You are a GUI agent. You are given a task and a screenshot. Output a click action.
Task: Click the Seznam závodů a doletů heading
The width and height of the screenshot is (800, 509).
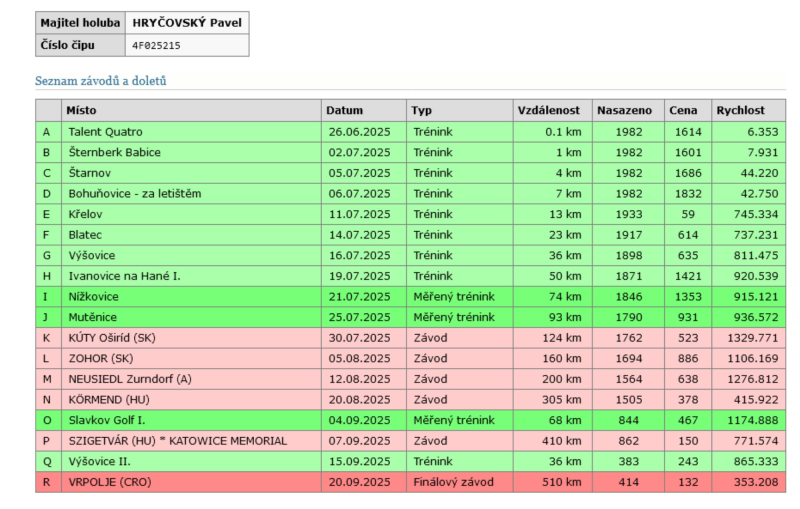point(101,80)
